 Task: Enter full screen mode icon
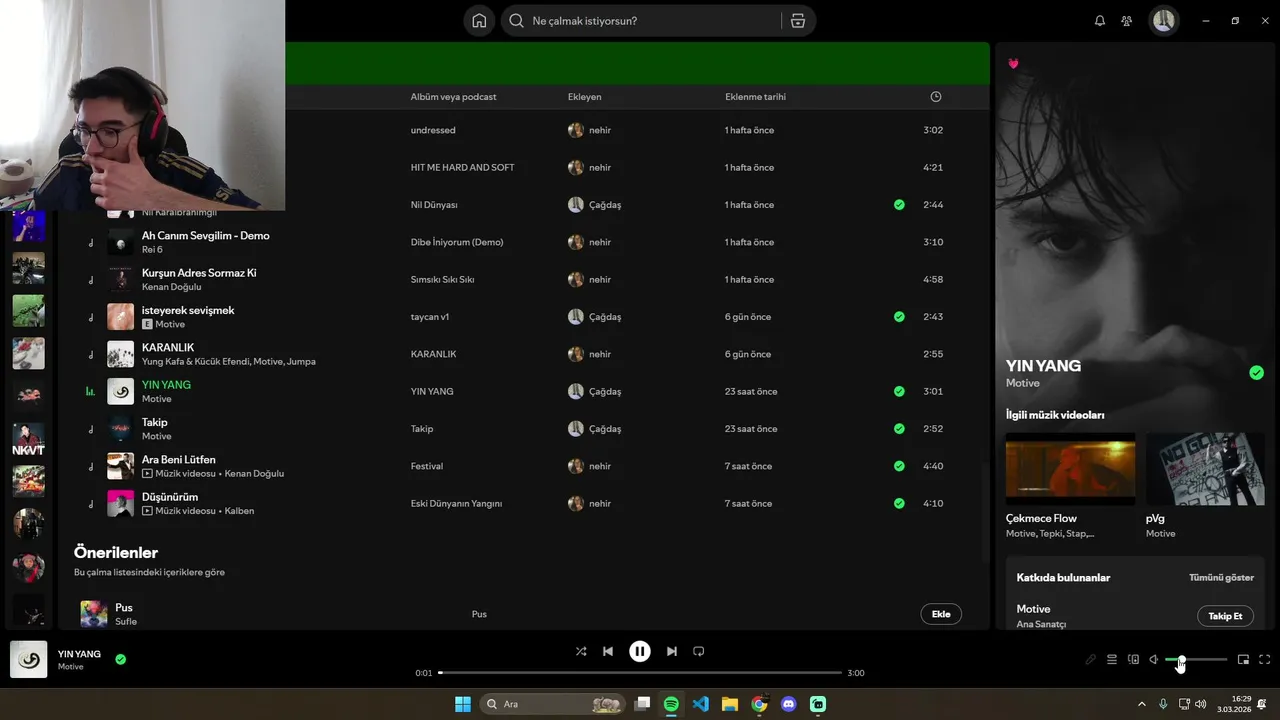[1265, 660]
